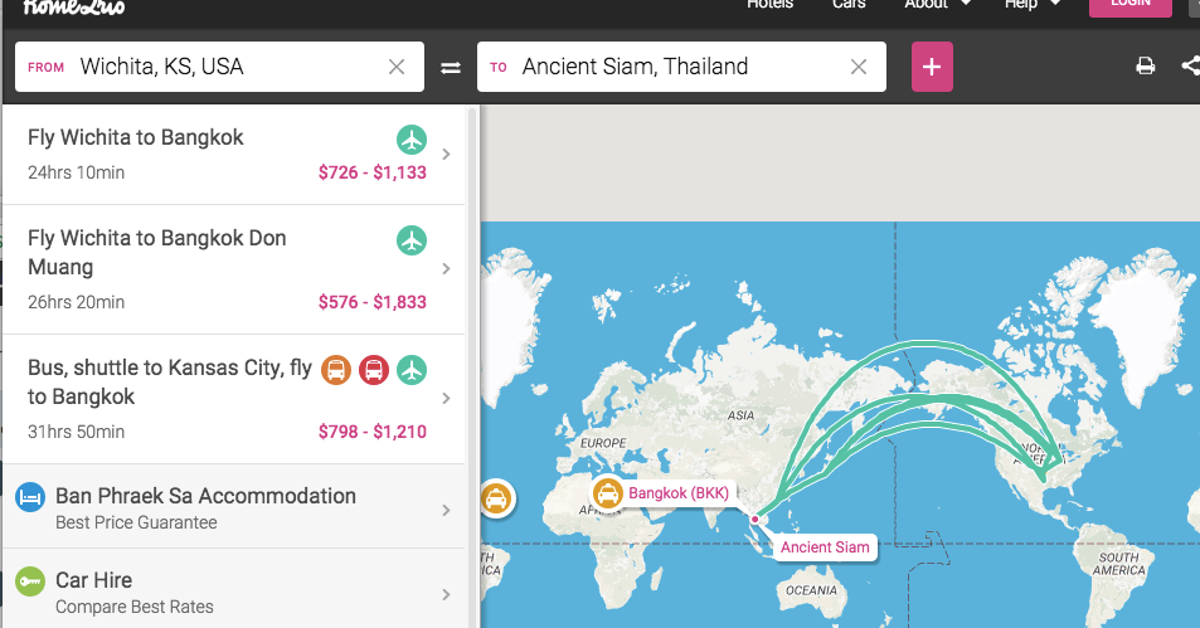Click the Rome2rio logo
Viewport: 1200px width, 628px height.
point(74,8)
